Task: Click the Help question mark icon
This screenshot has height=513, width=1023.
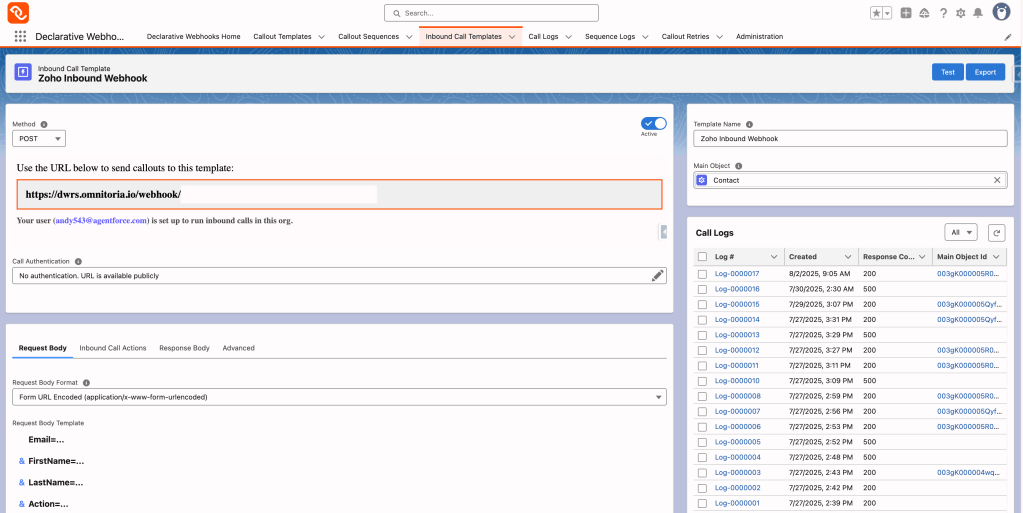Action: pyautogui.click(x=942, y=13)
